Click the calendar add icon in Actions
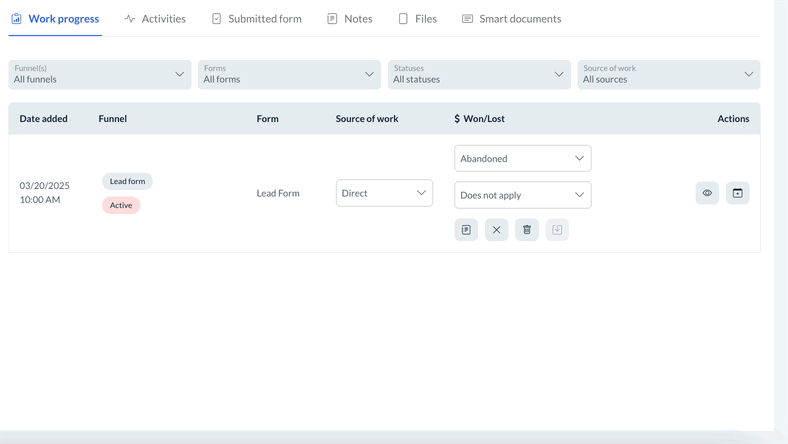The width and height of the screenshot is (788, 444). click(737, 193)
